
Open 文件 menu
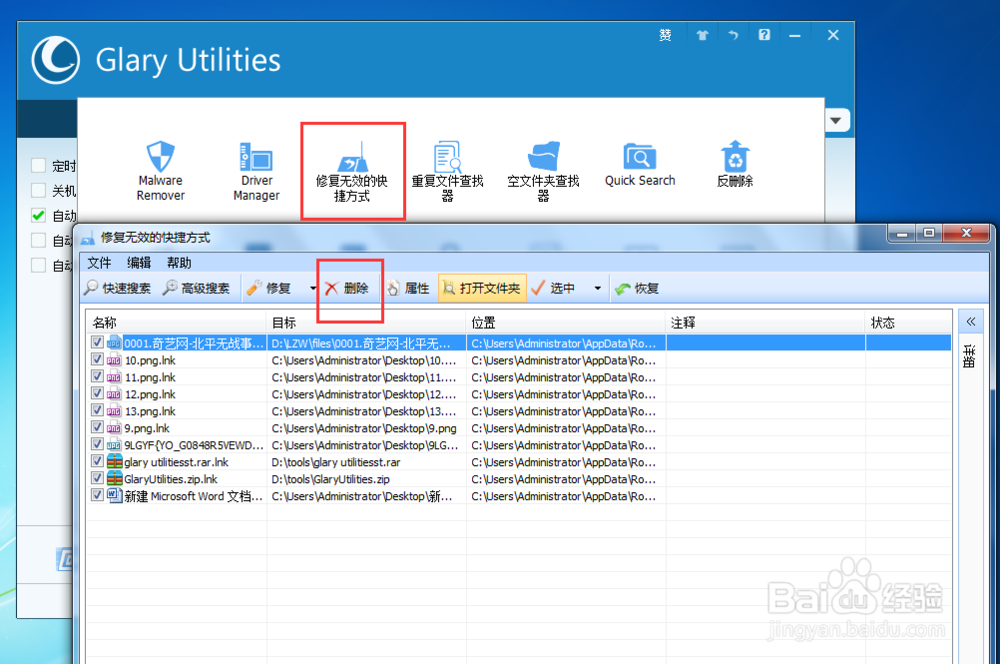(99, 263)
